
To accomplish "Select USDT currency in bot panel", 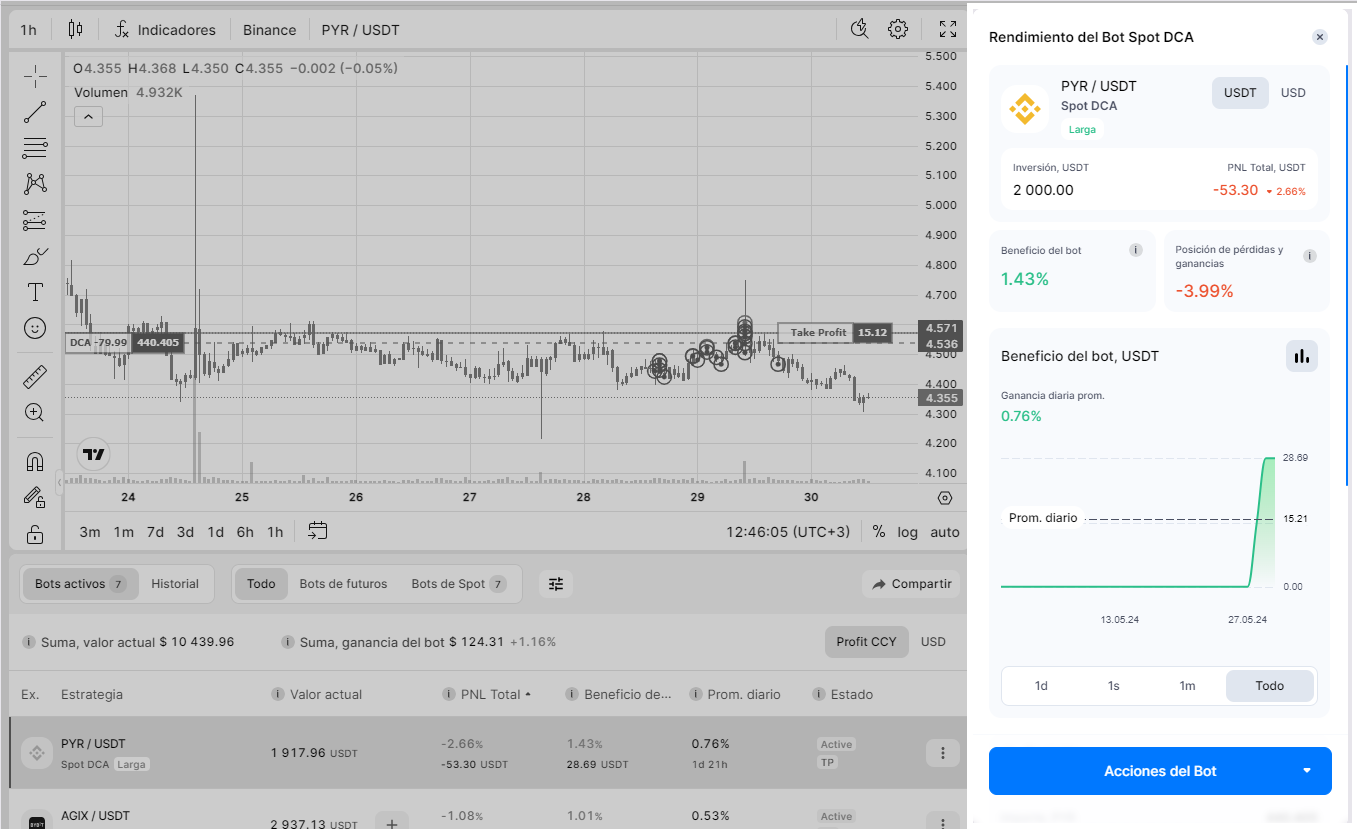I will pos(1240,93).
